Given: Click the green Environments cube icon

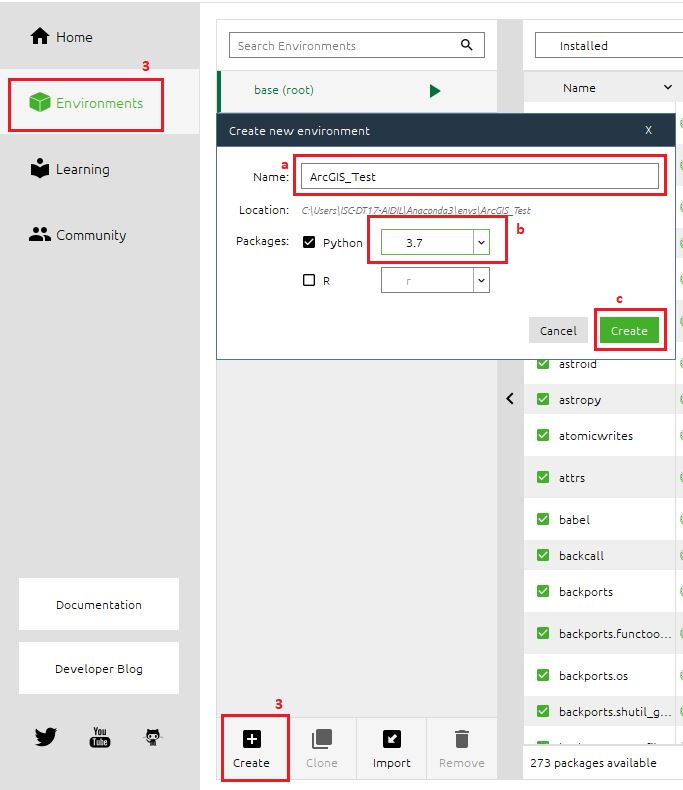Looking at the screenshot, I should click(x=40, y=102).
